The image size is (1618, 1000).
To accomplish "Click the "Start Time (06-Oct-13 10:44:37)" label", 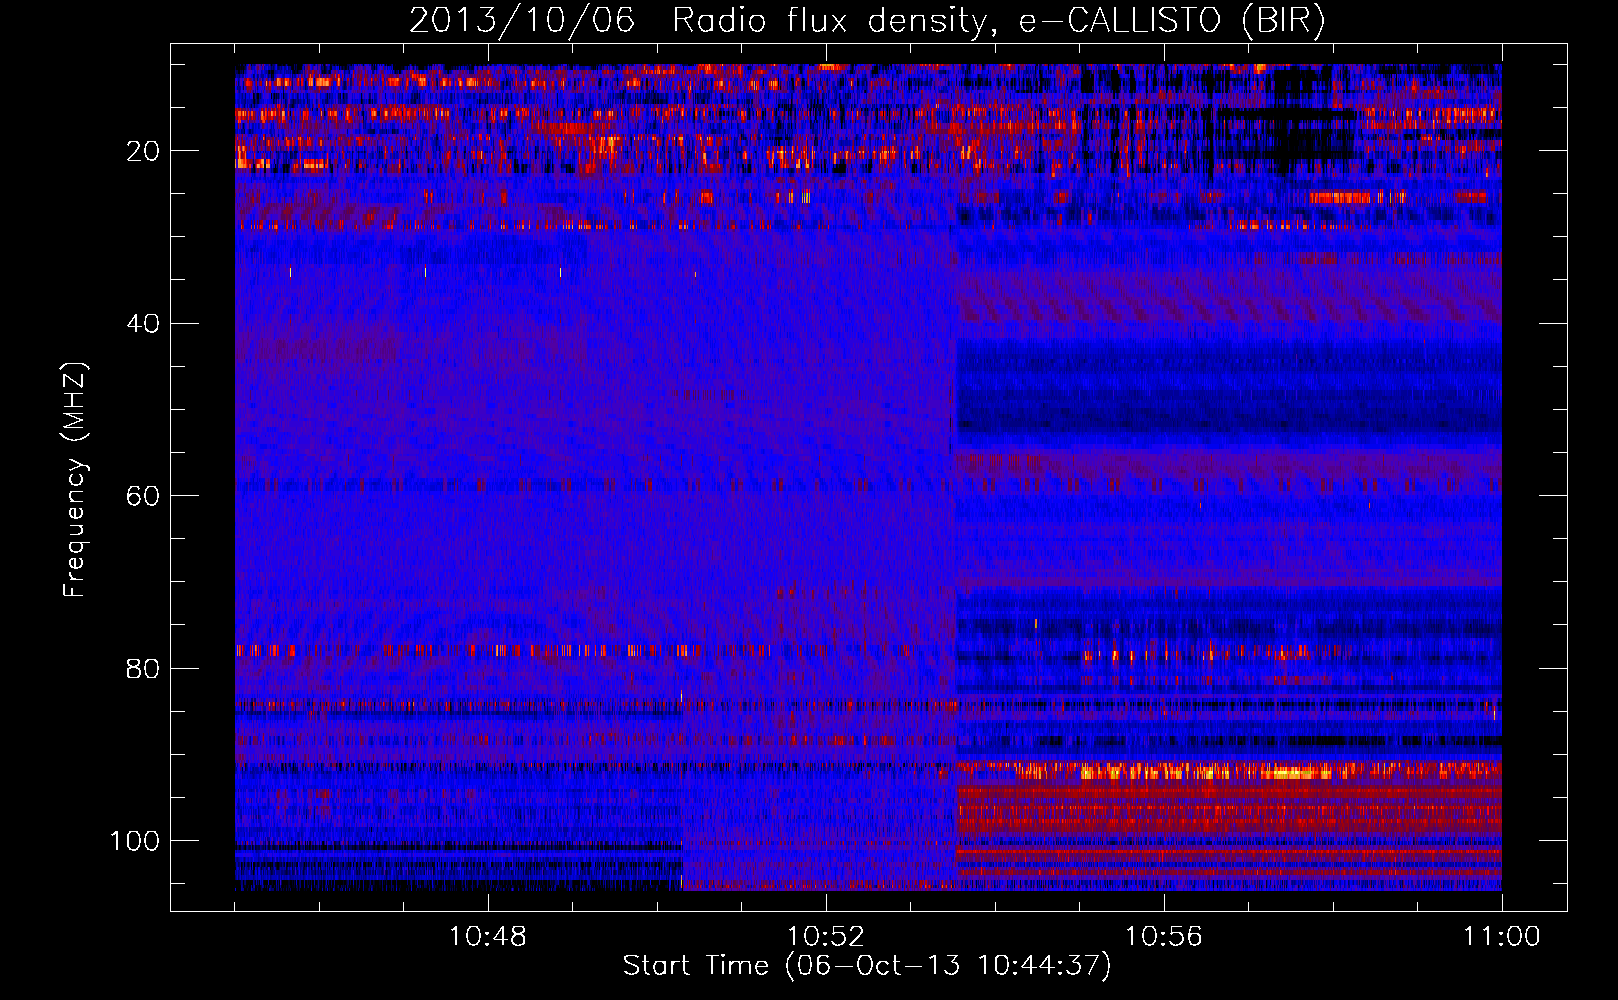I will [x=867, y=966].
